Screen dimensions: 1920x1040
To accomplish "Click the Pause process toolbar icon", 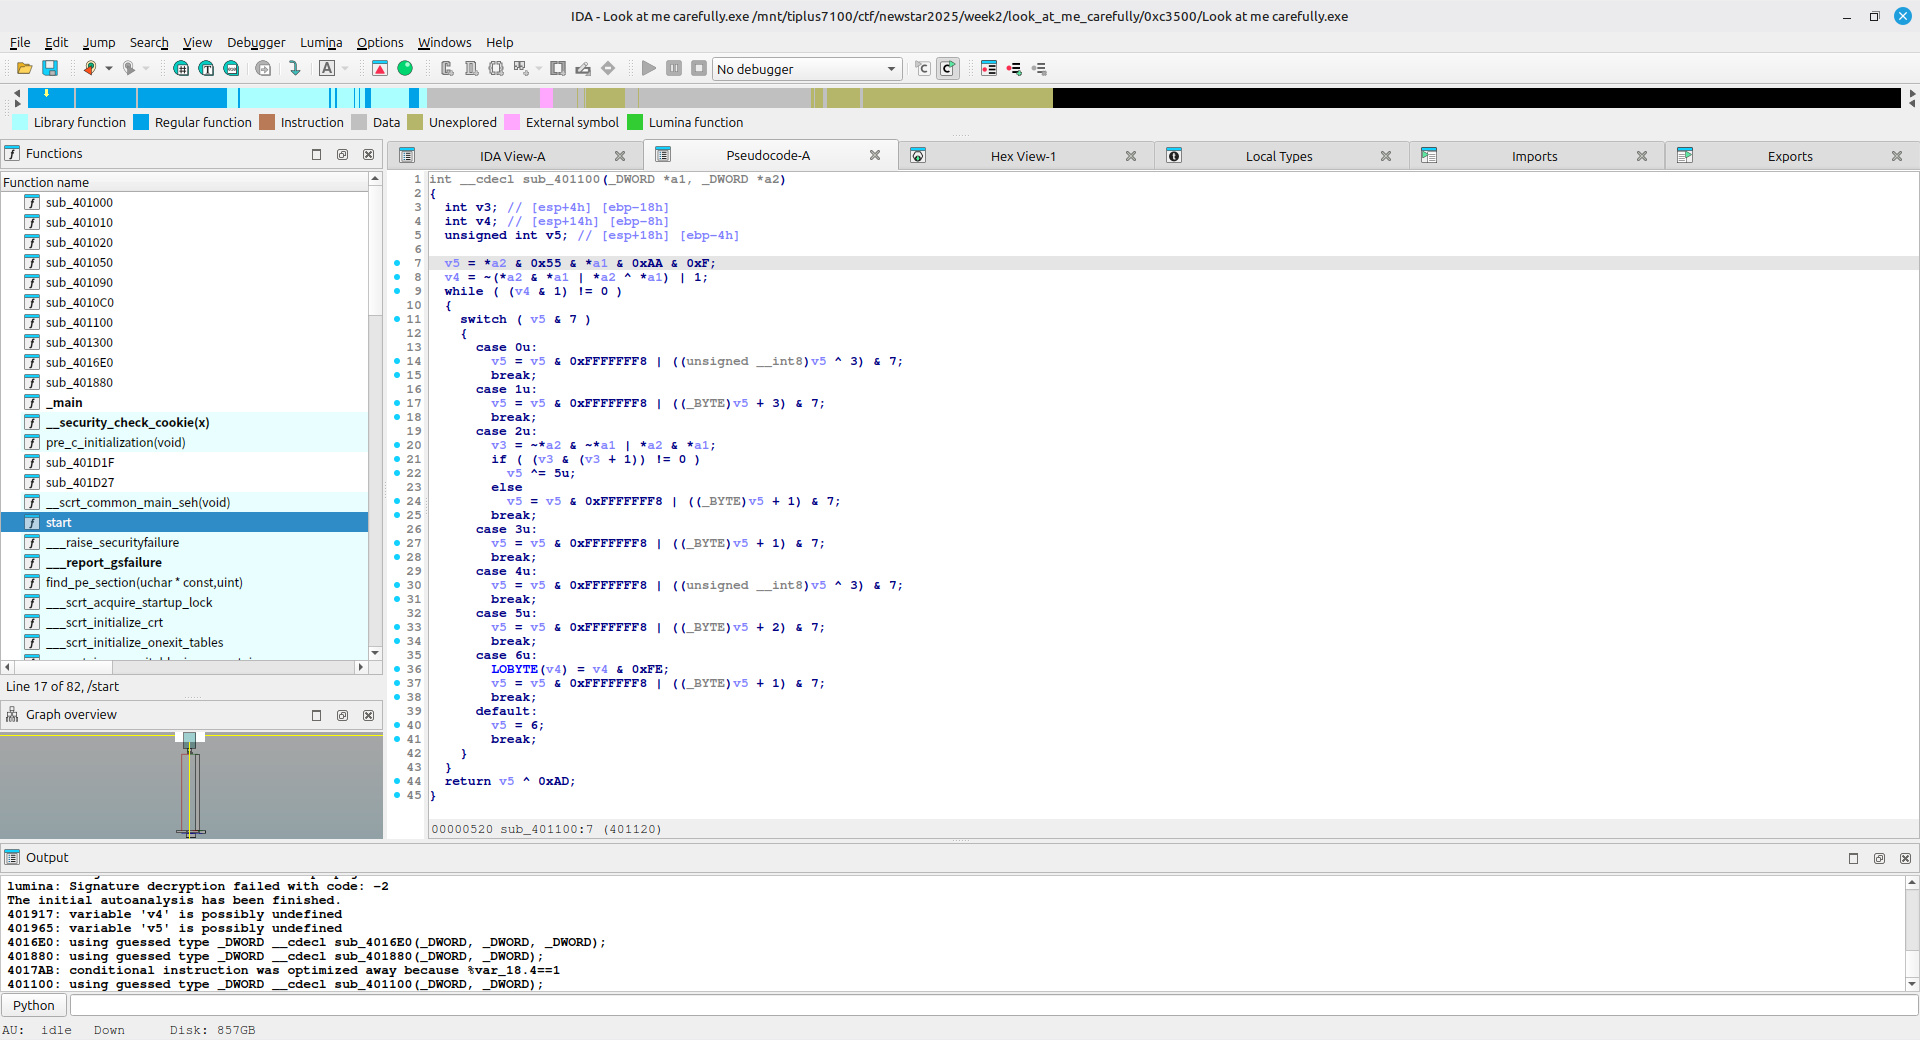I will [x=674, y=68].
